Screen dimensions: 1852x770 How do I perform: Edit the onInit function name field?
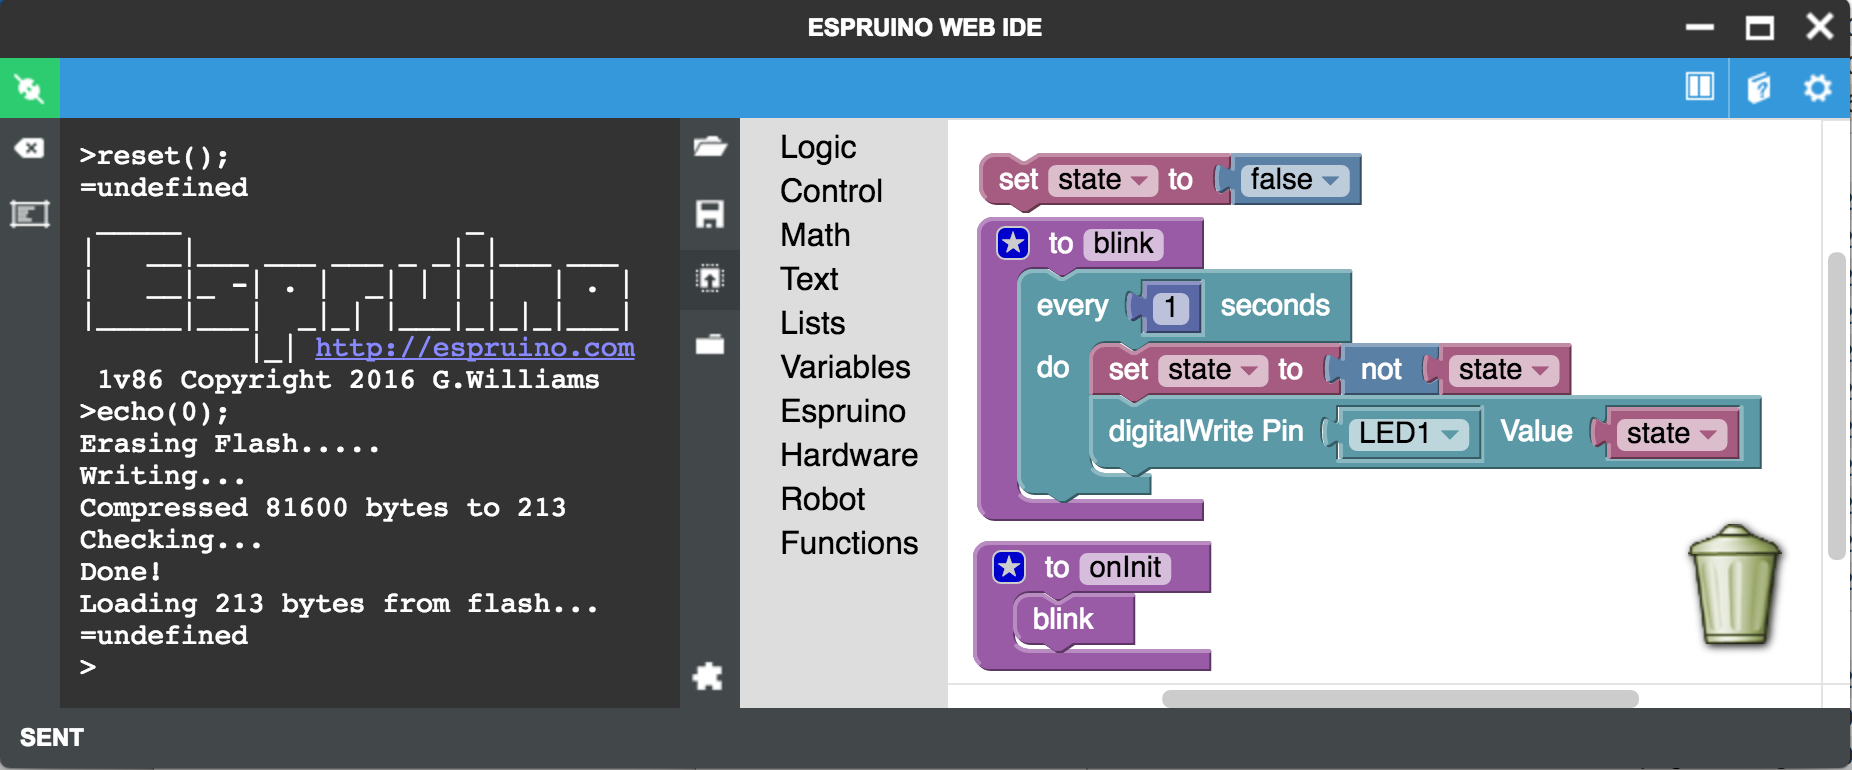(1125, 568)
